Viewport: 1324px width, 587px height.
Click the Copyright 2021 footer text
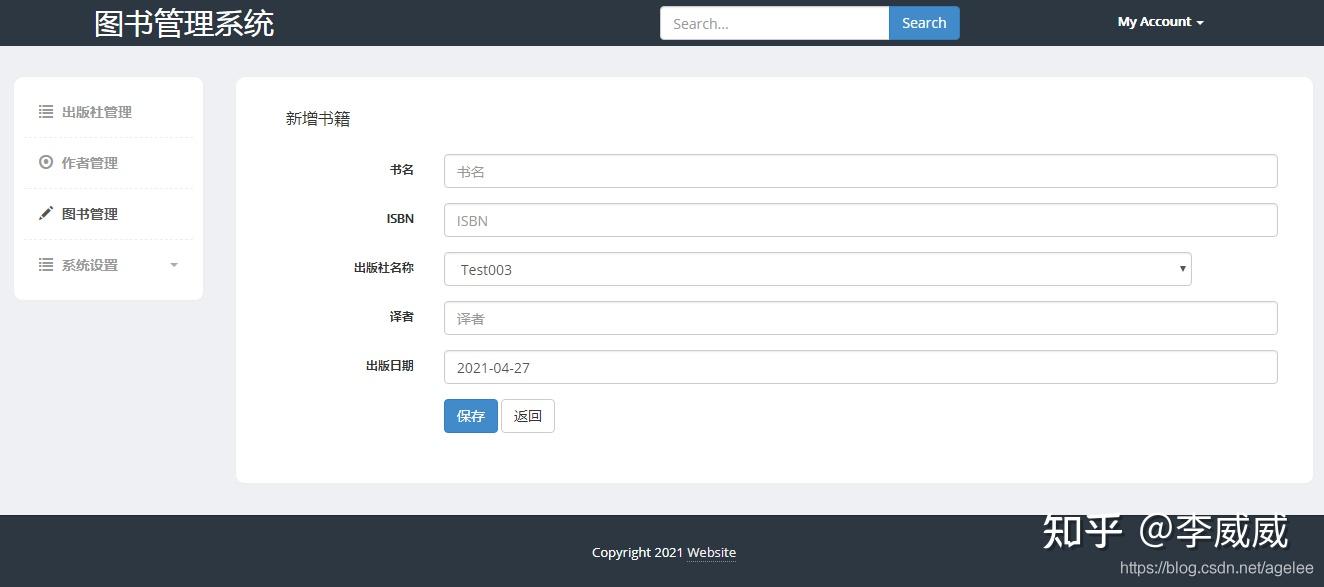click(x=637, y=552)
